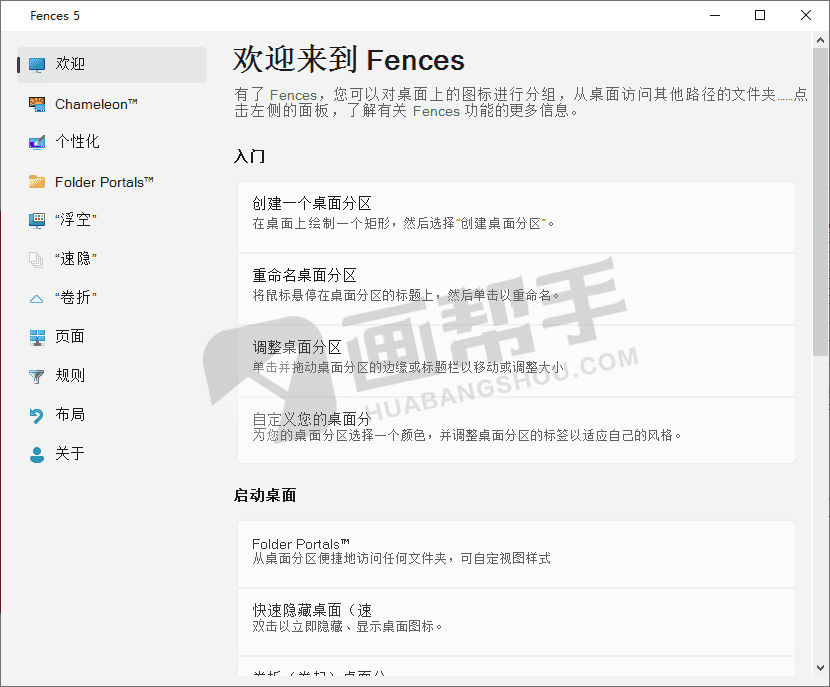Open the 规则 section
This screenshot has width=830, height=687.
pos(70,376)
